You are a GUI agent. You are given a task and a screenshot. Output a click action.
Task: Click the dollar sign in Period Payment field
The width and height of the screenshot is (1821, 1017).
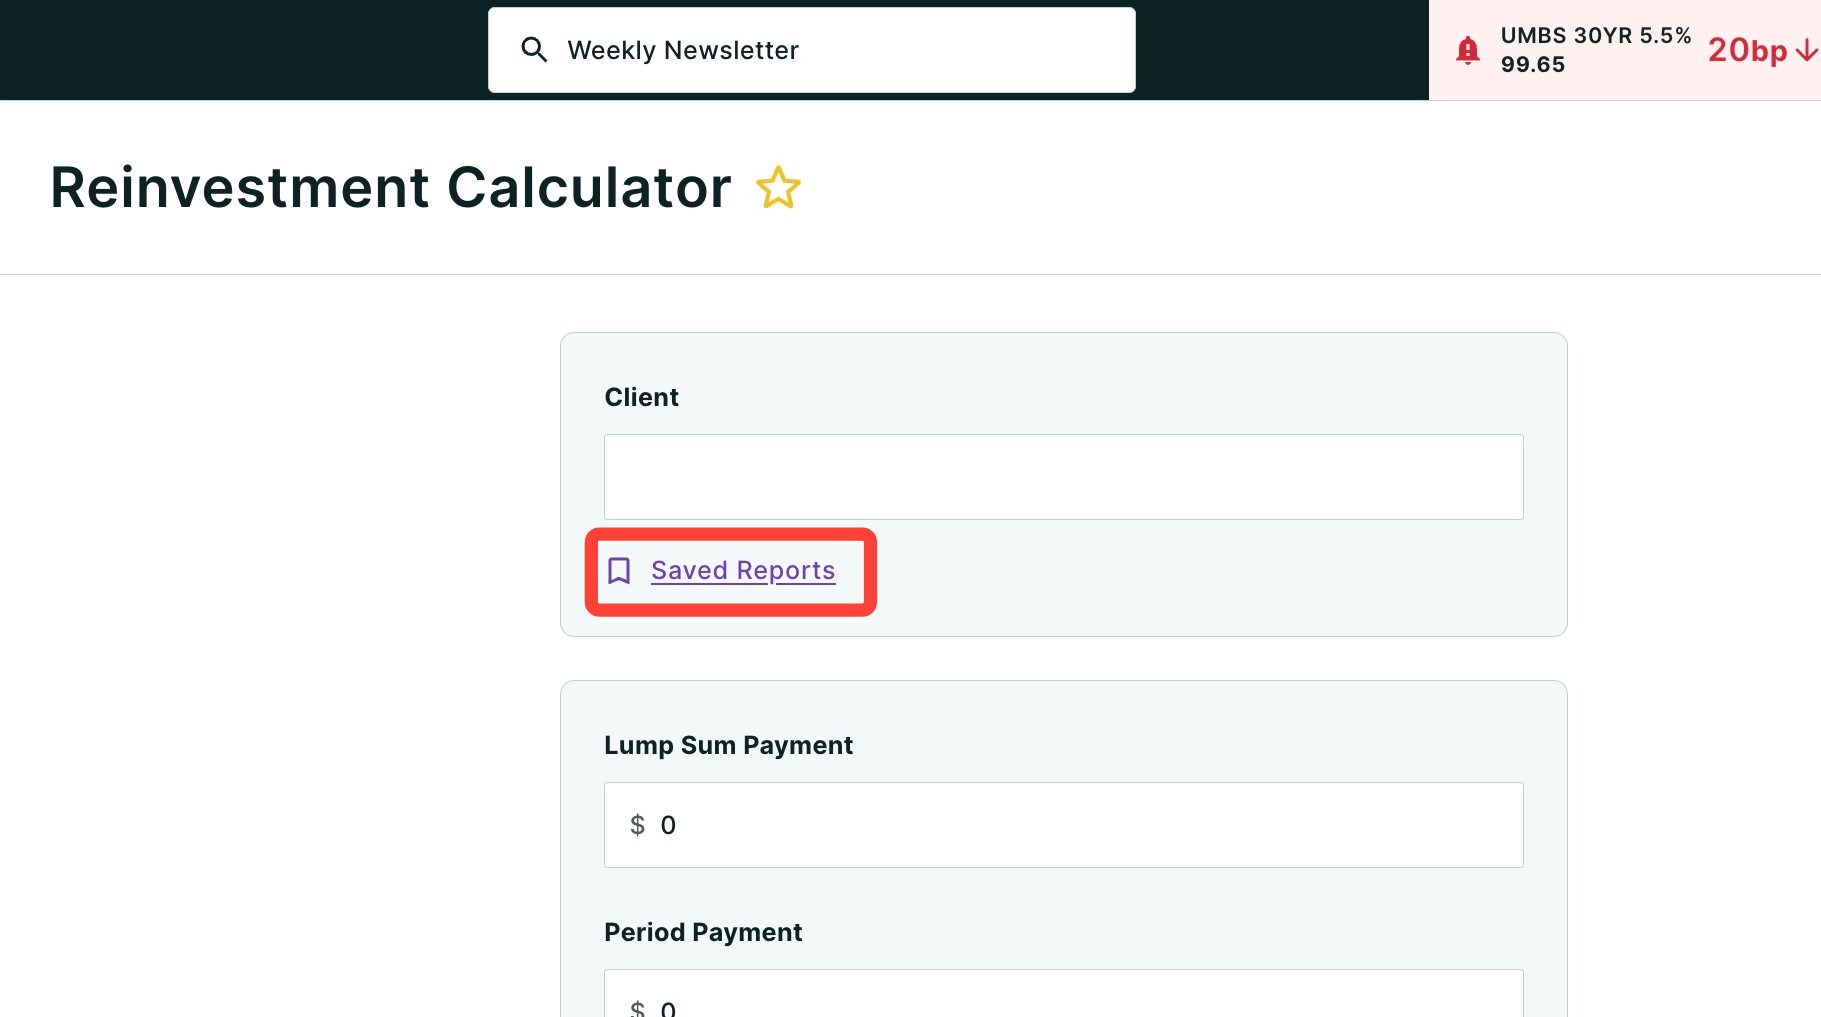[x=638, y=1008]
